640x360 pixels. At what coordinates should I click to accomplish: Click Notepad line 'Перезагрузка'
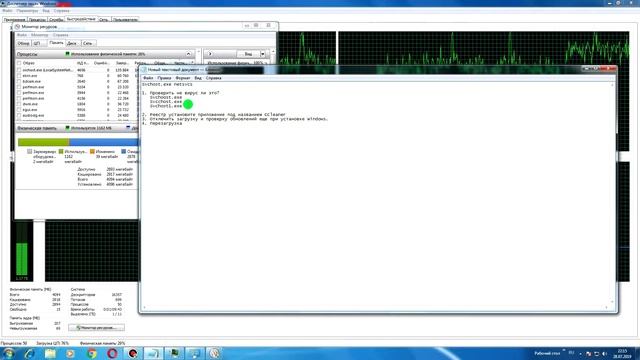[x=166, y=123]
